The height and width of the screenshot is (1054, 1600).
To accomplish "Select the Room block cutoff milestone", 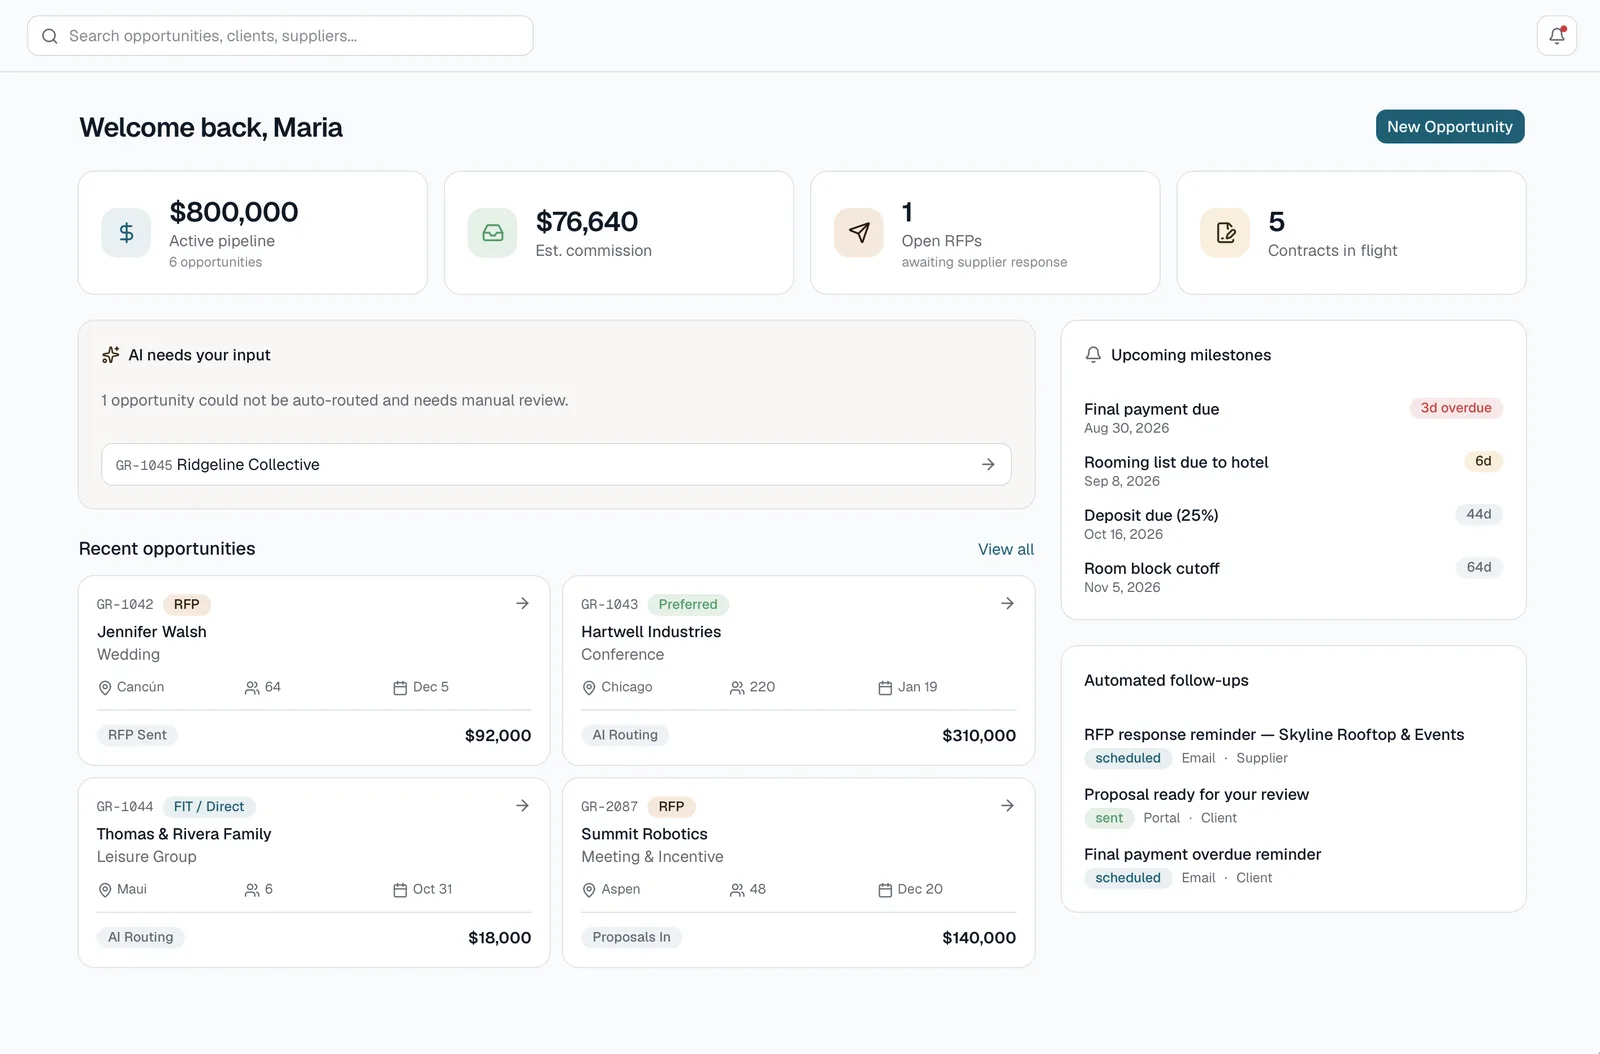I will (1293, 577).
